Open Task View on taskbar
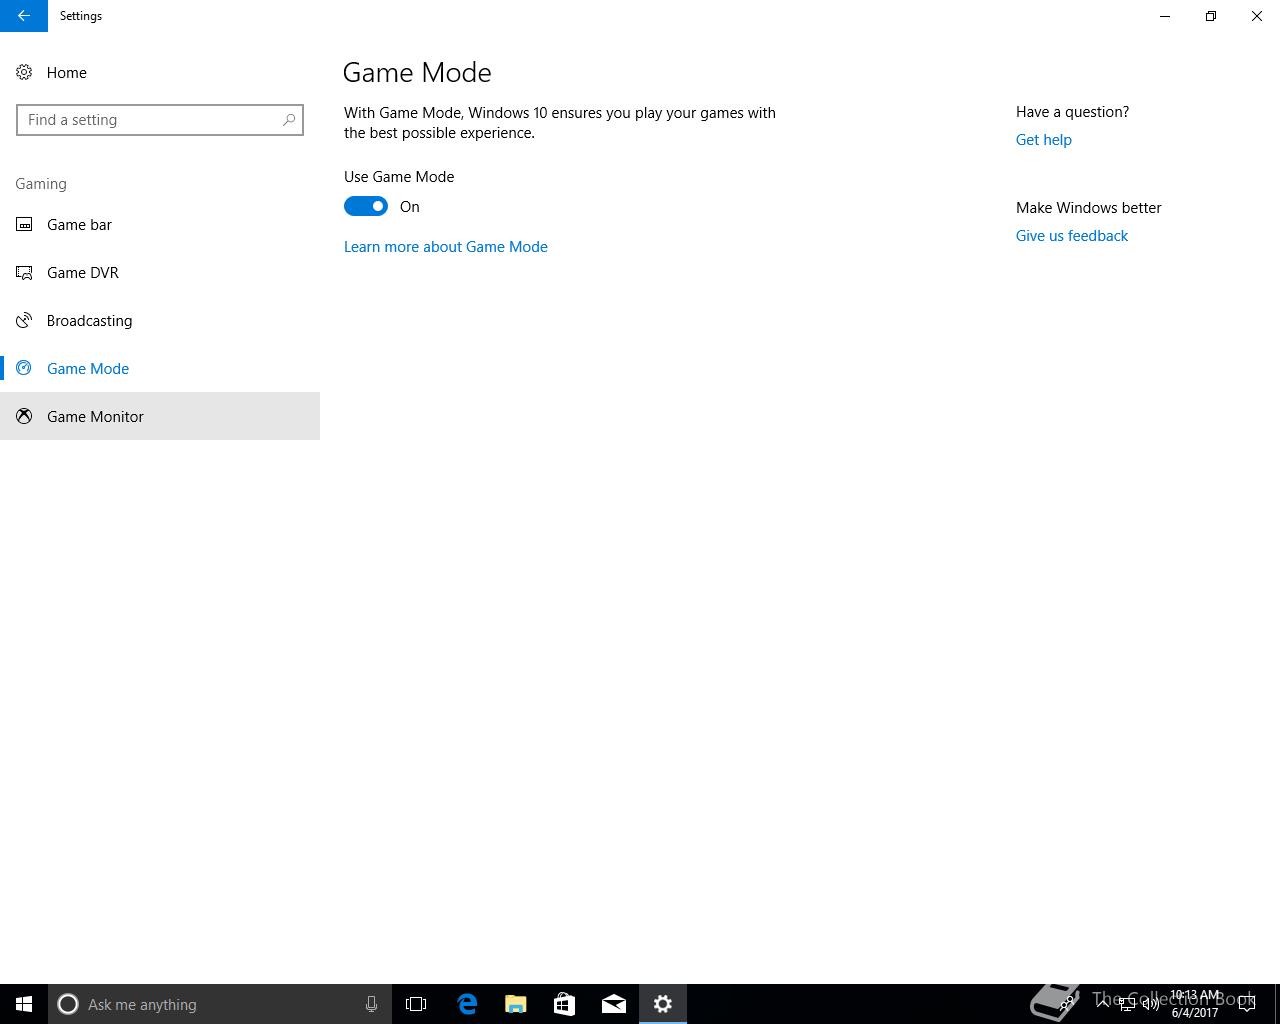1280x1024 pixels. click(x=416, y=1004)
